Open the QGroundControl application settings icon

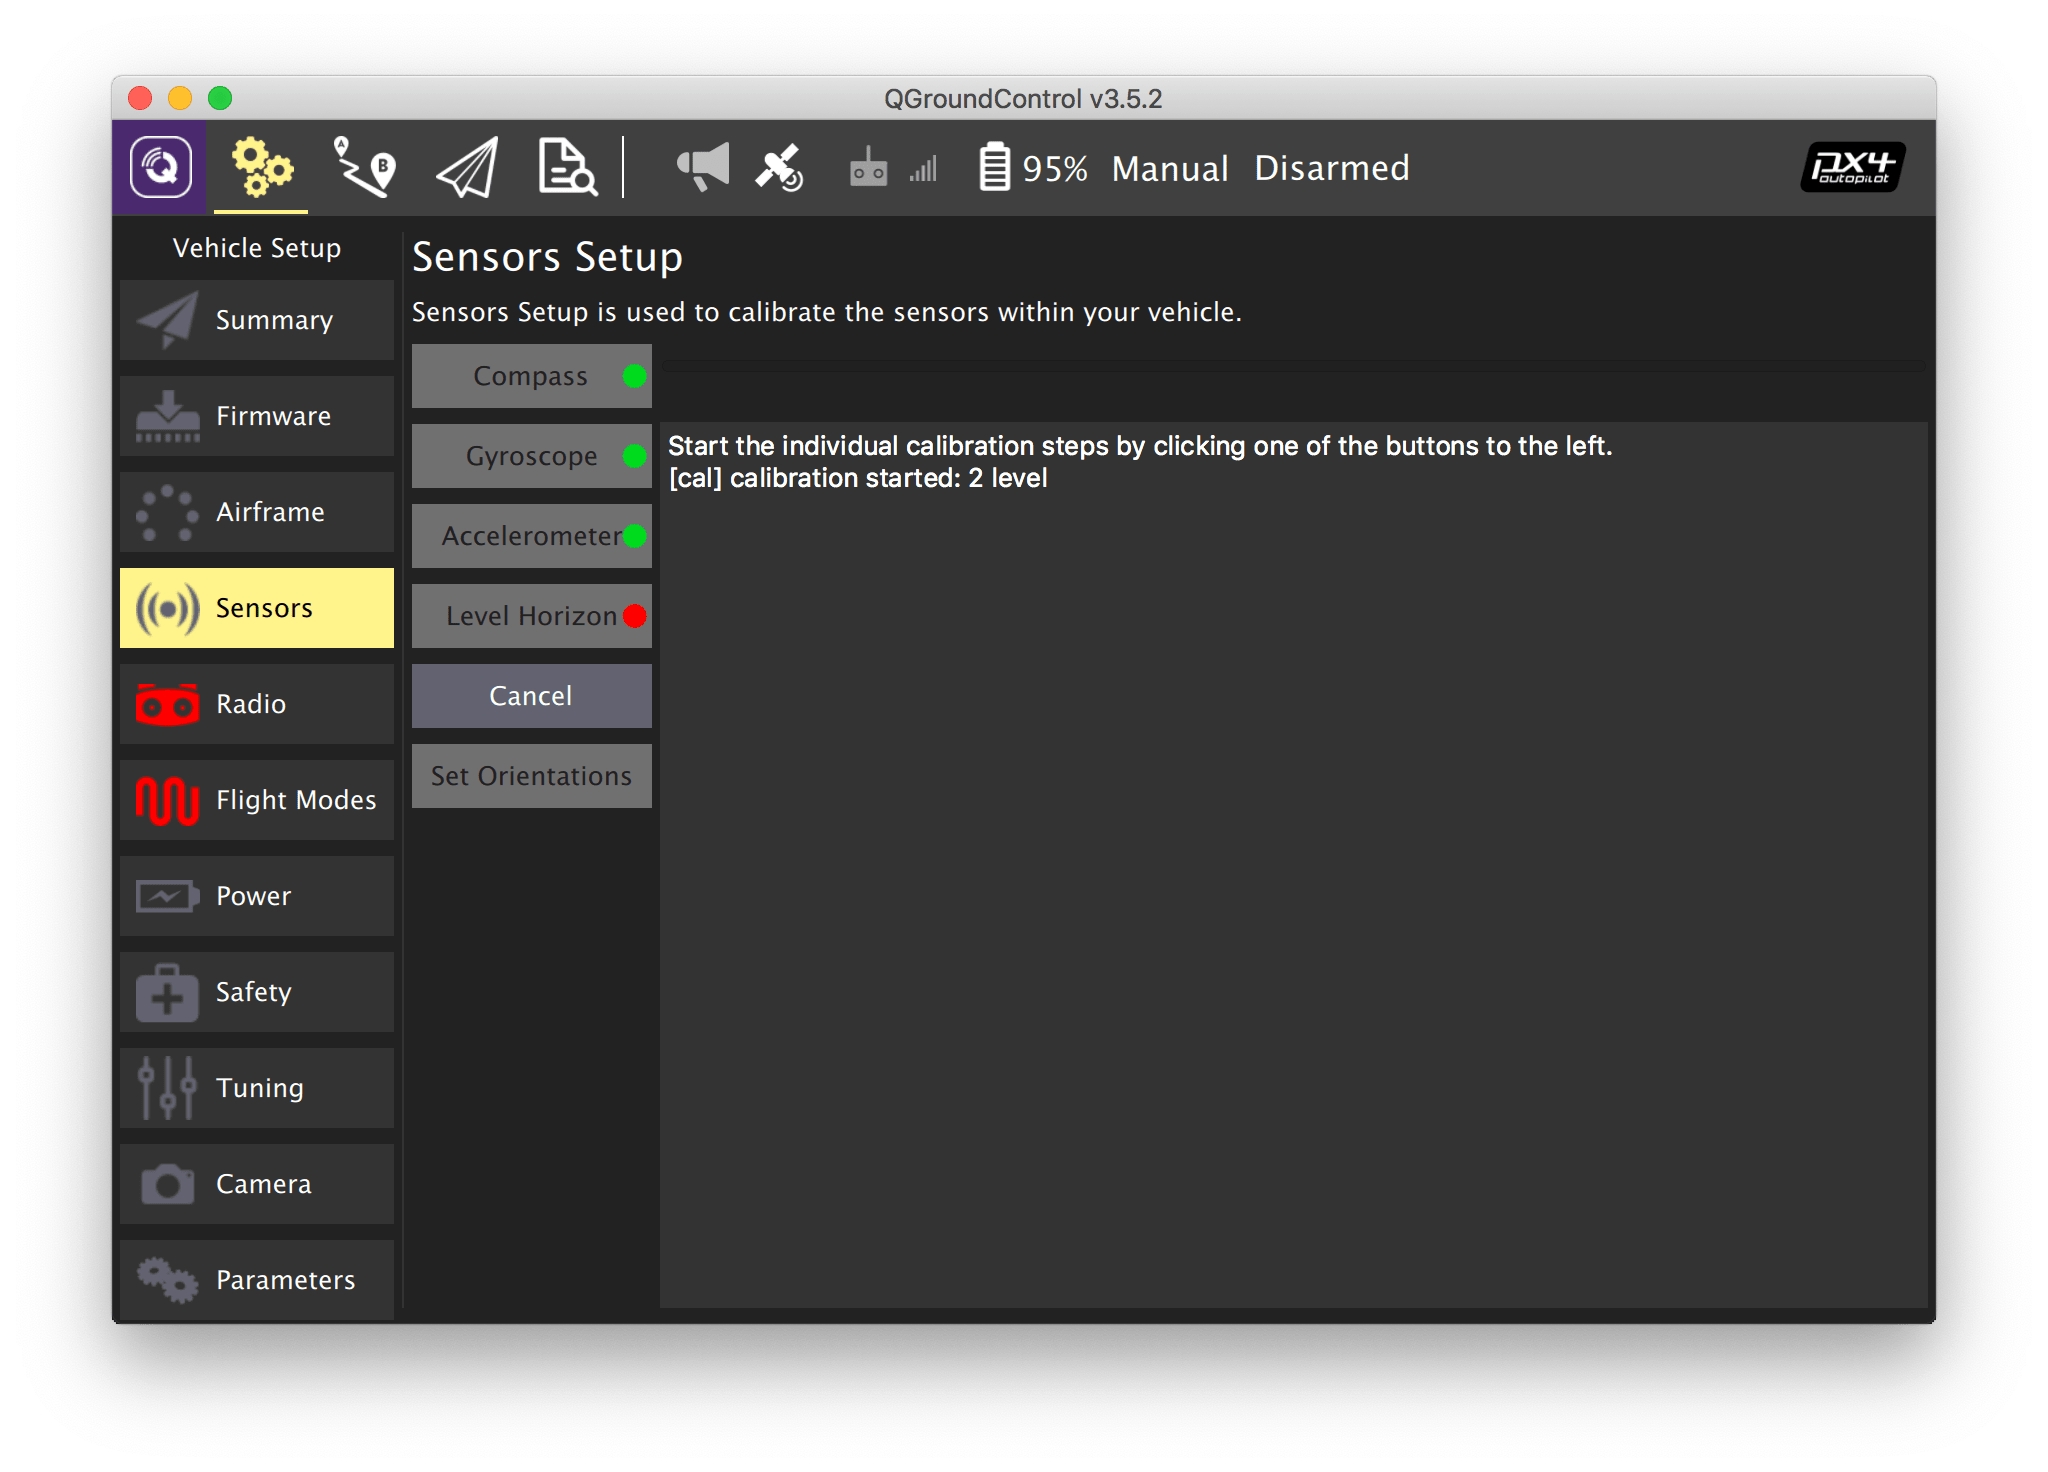[x=160, y=167]
